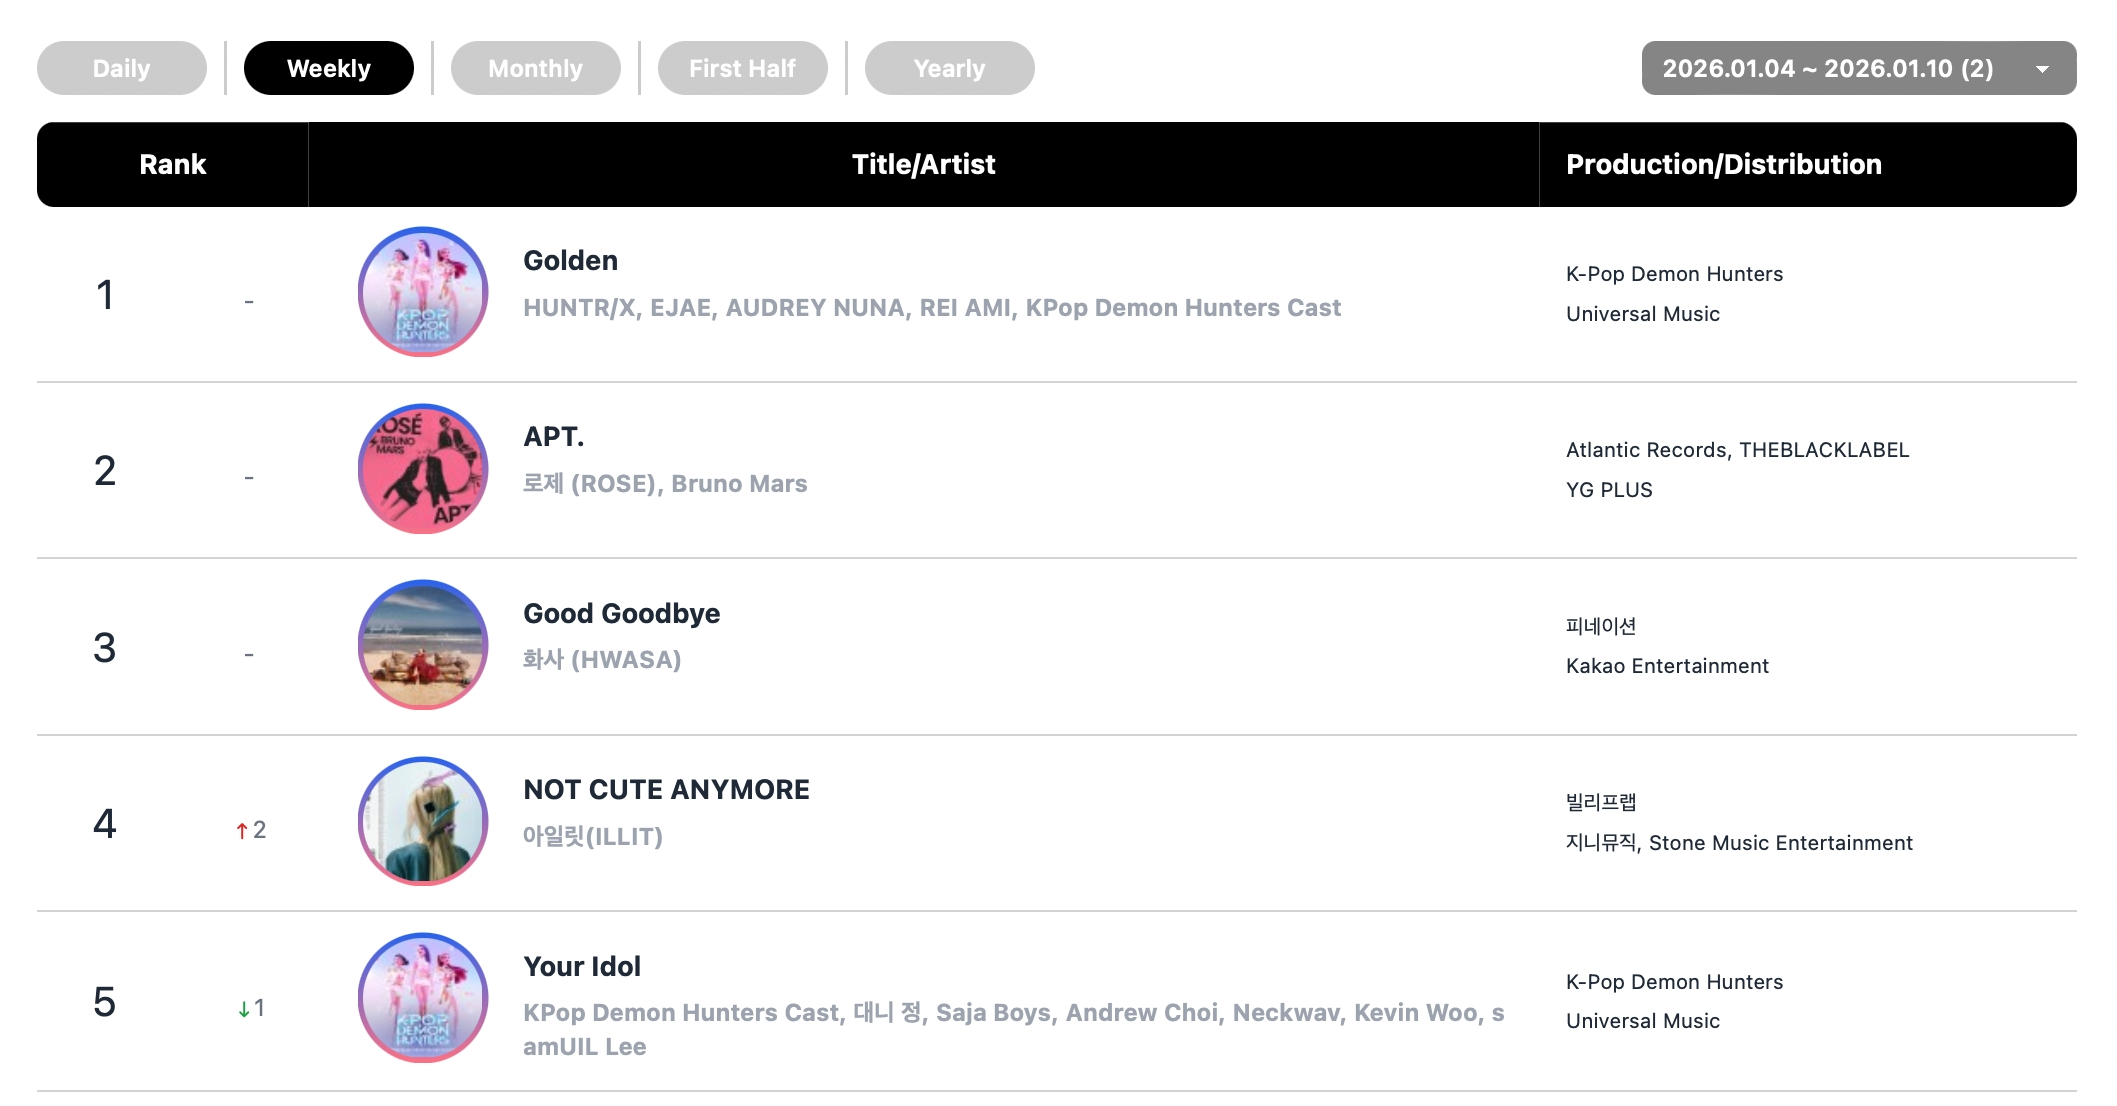Click the green down-arrow rank change indicator
This screenshot has width=2117, height=1106.
coord(244,1009)
